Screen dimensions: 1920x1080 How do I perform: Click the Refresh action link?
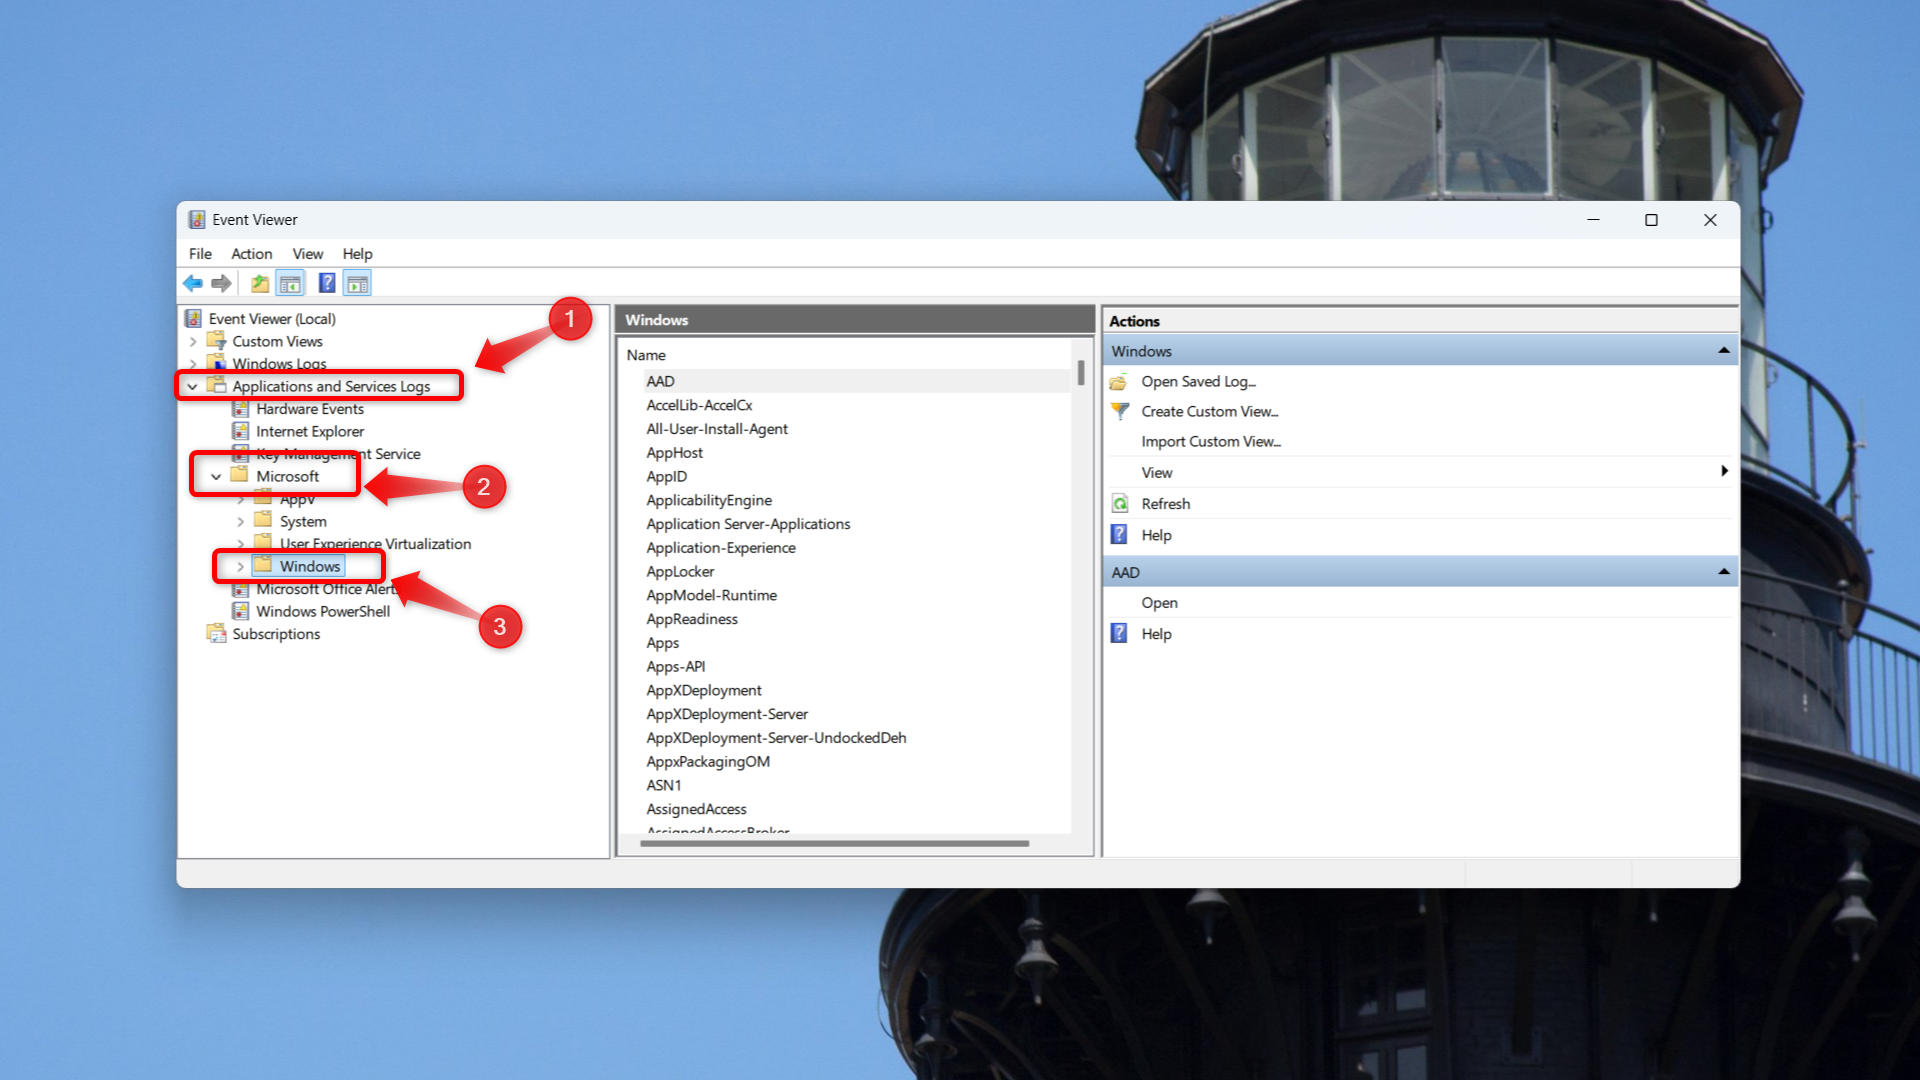click(1166, 504)
